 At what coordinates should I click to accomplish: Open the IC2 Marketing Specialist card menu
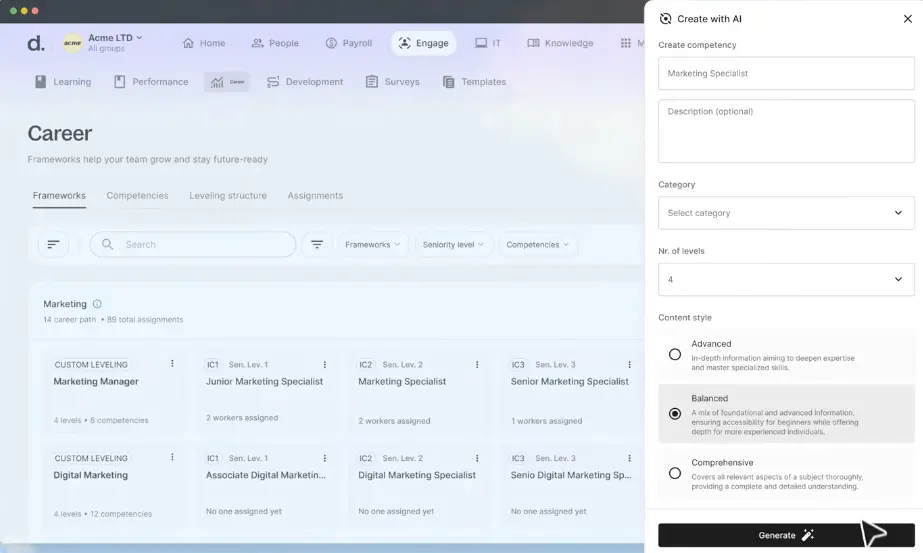coord(477,365)
